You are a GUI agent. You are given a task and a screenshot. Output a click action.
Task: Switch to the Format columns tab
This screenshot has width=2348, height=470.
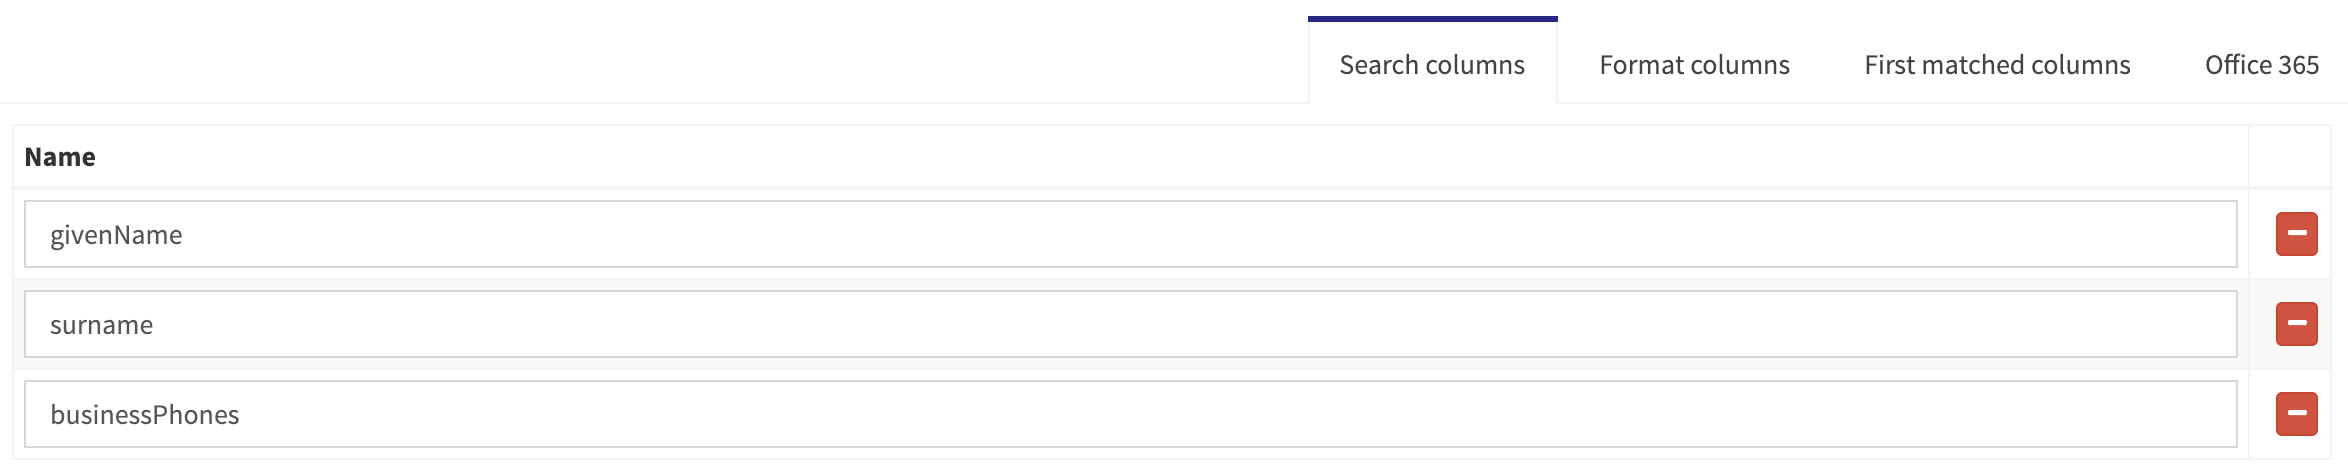coord(1694,65)
